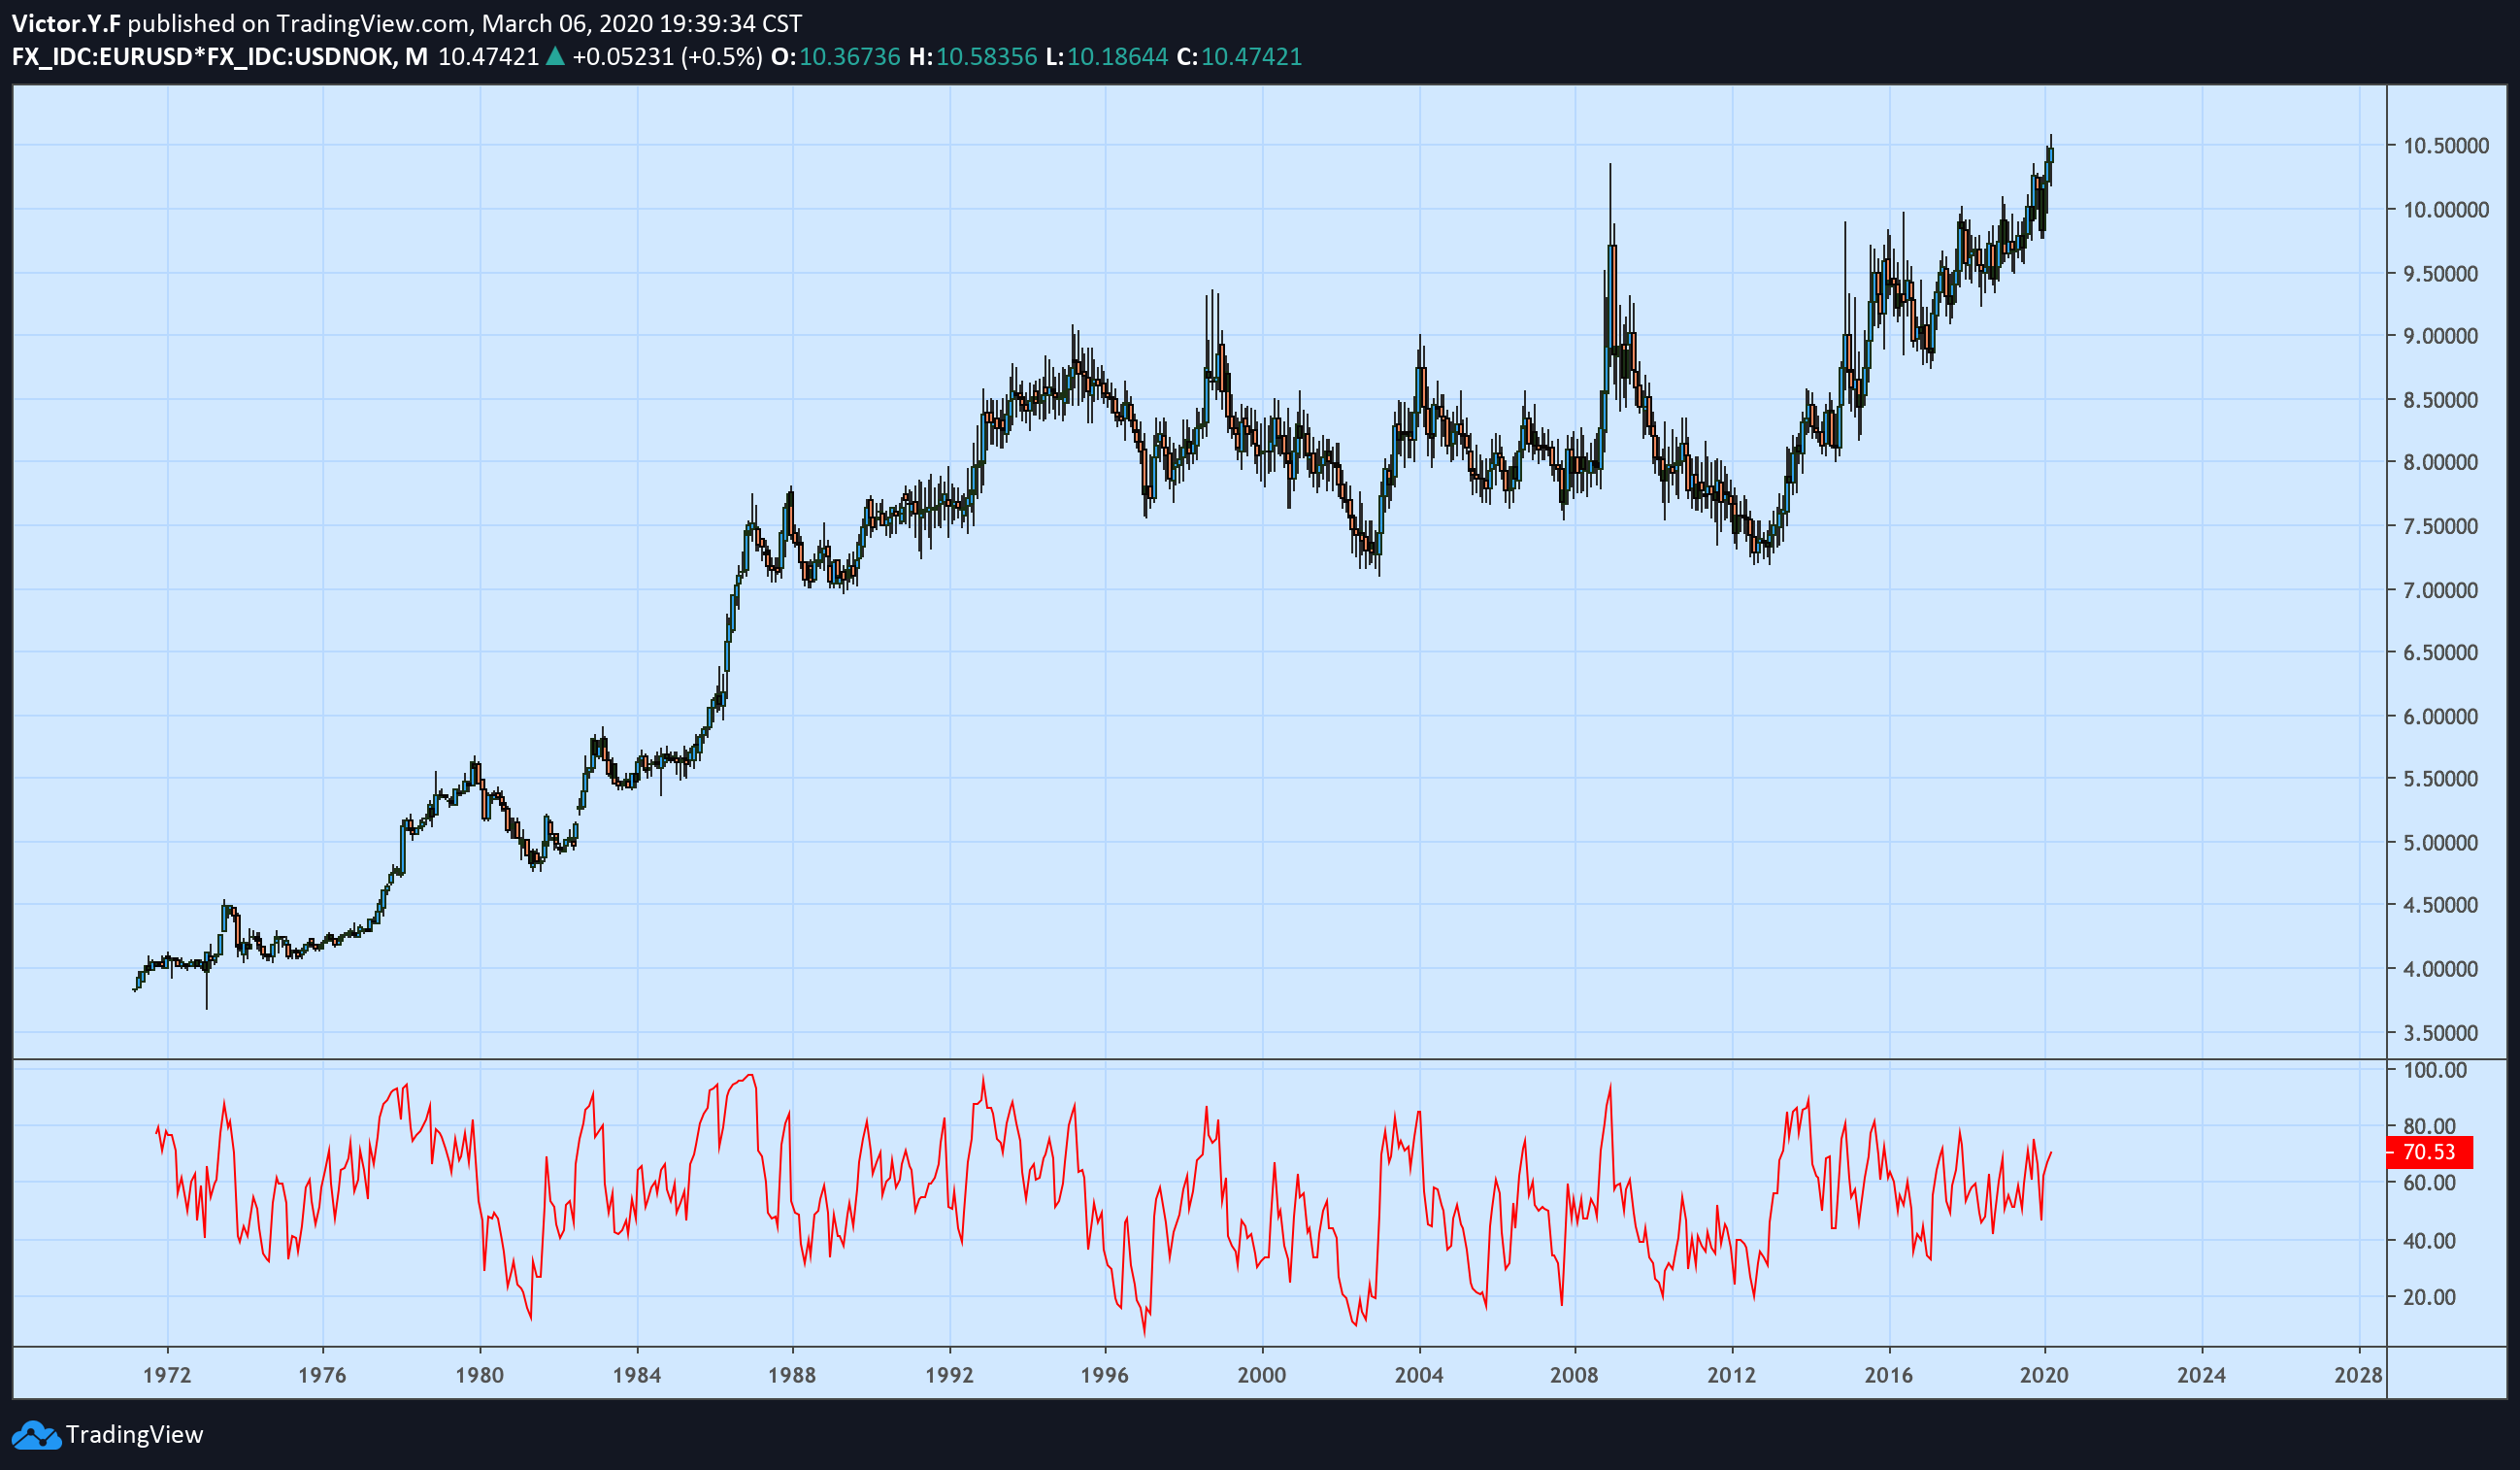Viewport: 2520px width, 1470px height.
Task: Click the 40.00 oscillator axis label
Action: [2430, 1241]
